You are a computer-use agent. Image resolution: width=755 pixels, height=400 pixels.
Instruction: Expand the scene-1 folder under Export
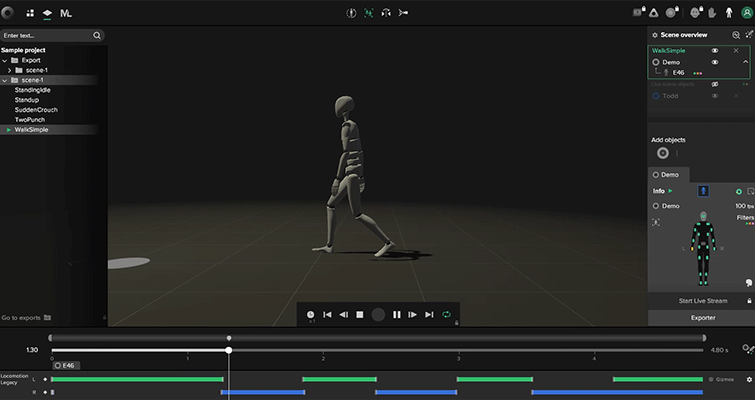click(x=9, y=70)
